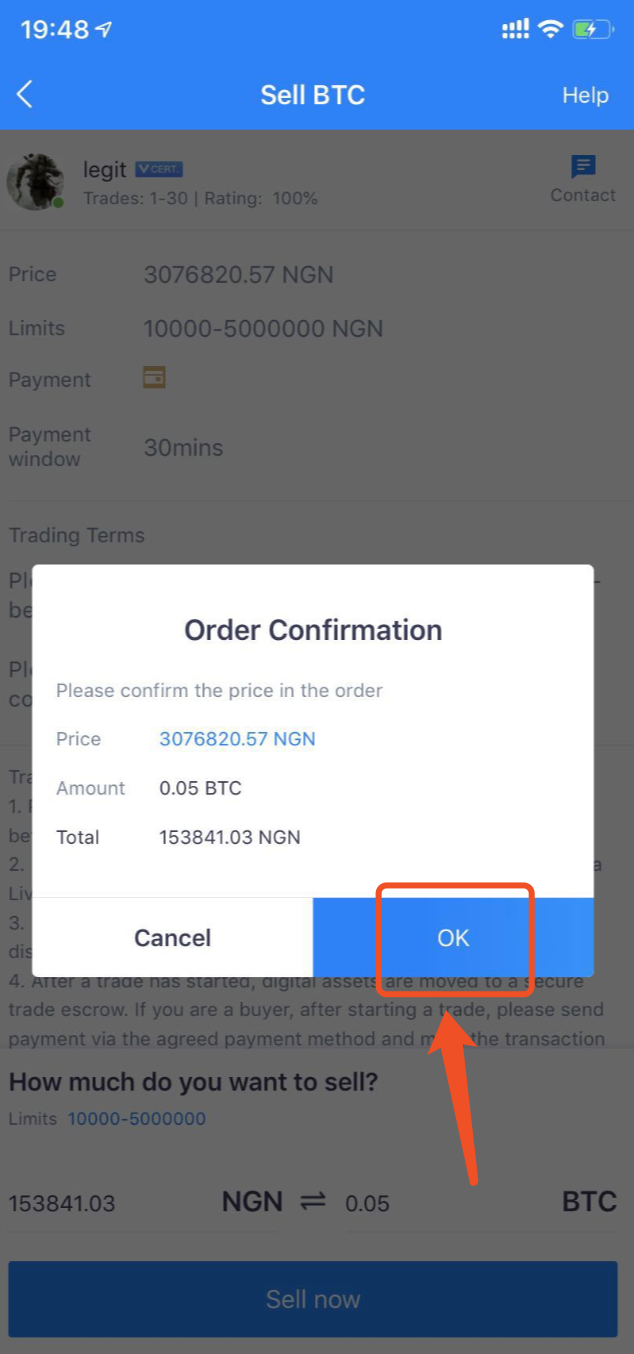Tap the seller name legit

[x=105, y=171]
